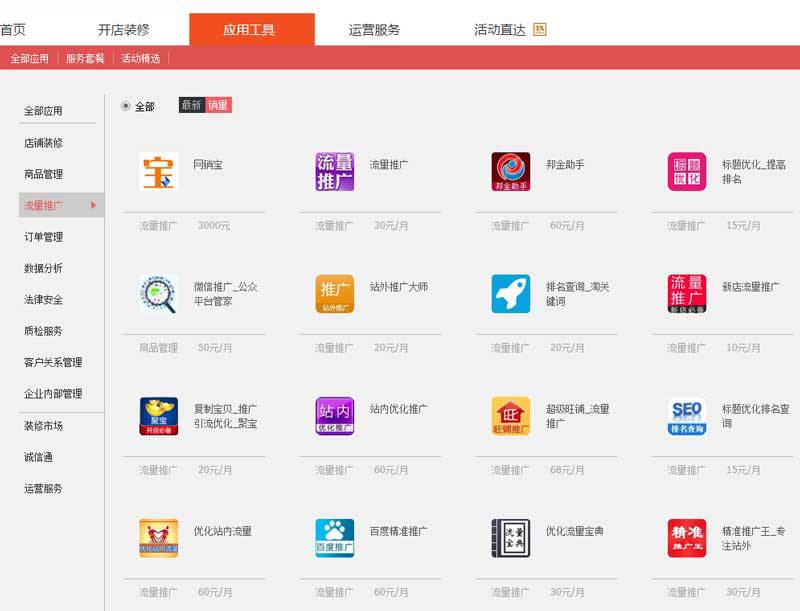Sort apps by 最新

(x=193, y=104)
